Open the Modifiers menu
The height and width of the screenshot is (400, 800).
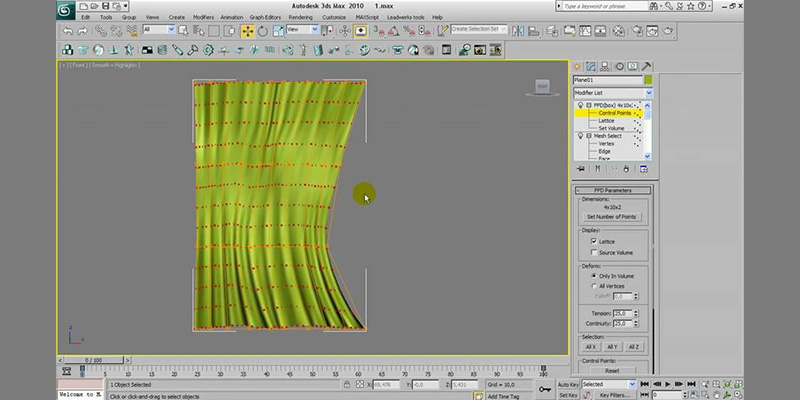click(x=203, y=17)
